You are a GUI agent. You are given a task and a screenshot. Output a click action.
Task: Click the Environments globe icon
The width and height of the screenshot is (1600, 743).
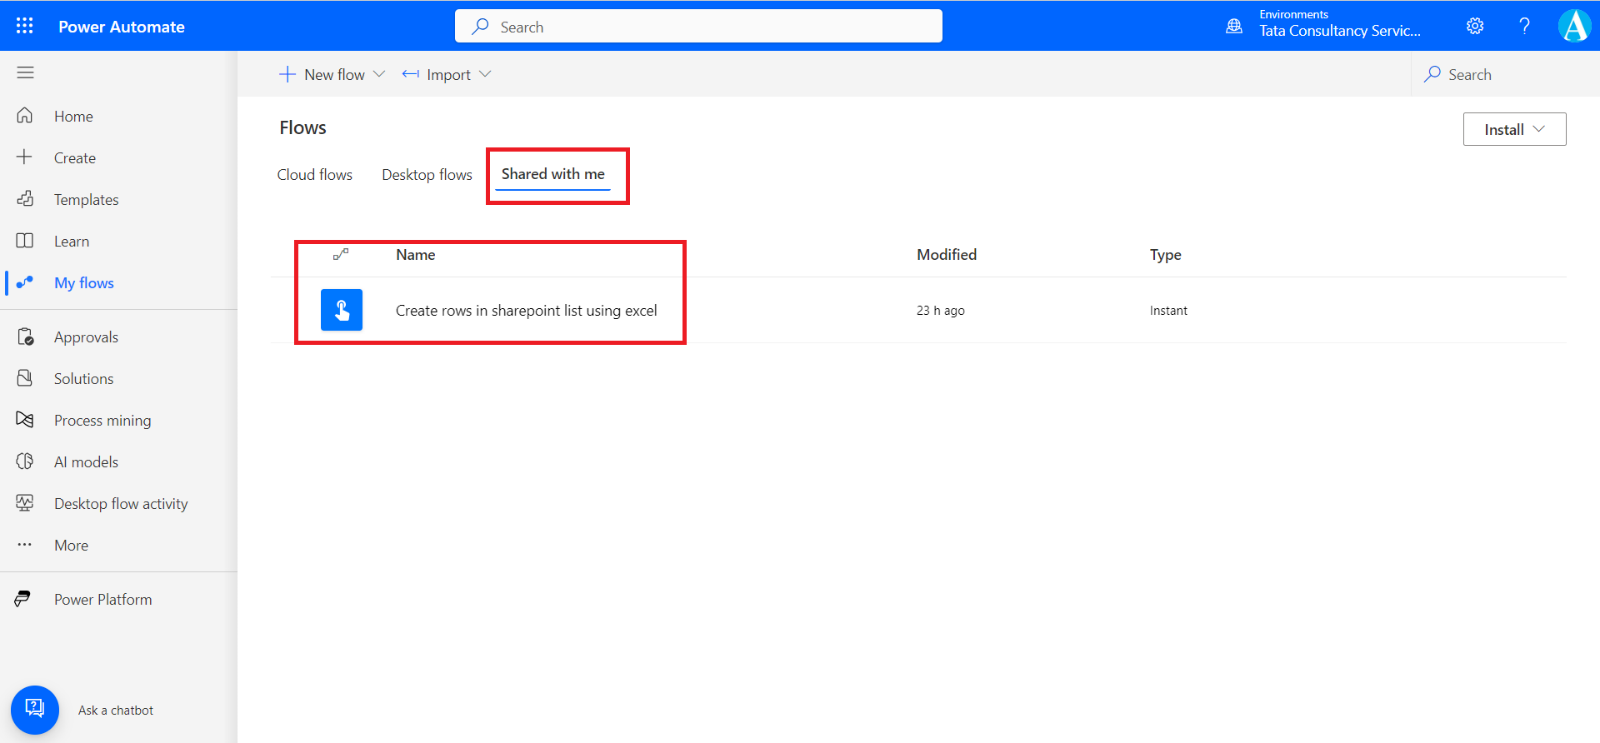(x=1234, y=26)
